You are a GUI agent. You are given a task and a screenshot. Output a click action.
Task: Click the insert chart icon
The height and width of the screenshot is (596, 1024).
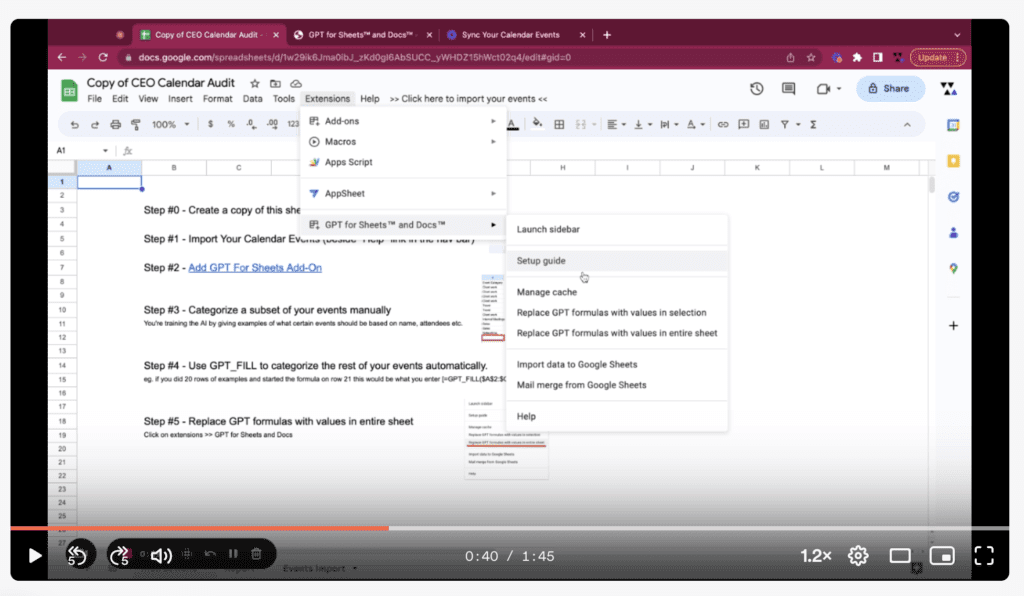pos(764,125)
